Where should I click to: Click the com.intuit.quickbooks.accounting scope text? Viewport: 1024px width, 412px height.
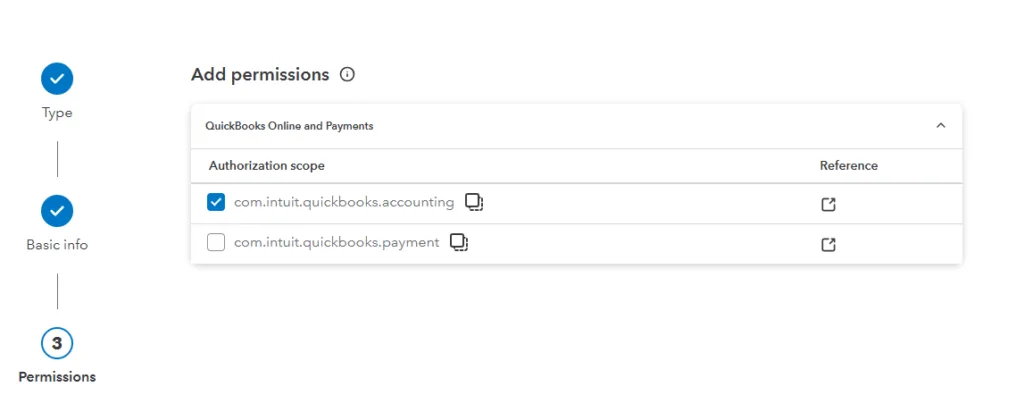coord(344,202)
